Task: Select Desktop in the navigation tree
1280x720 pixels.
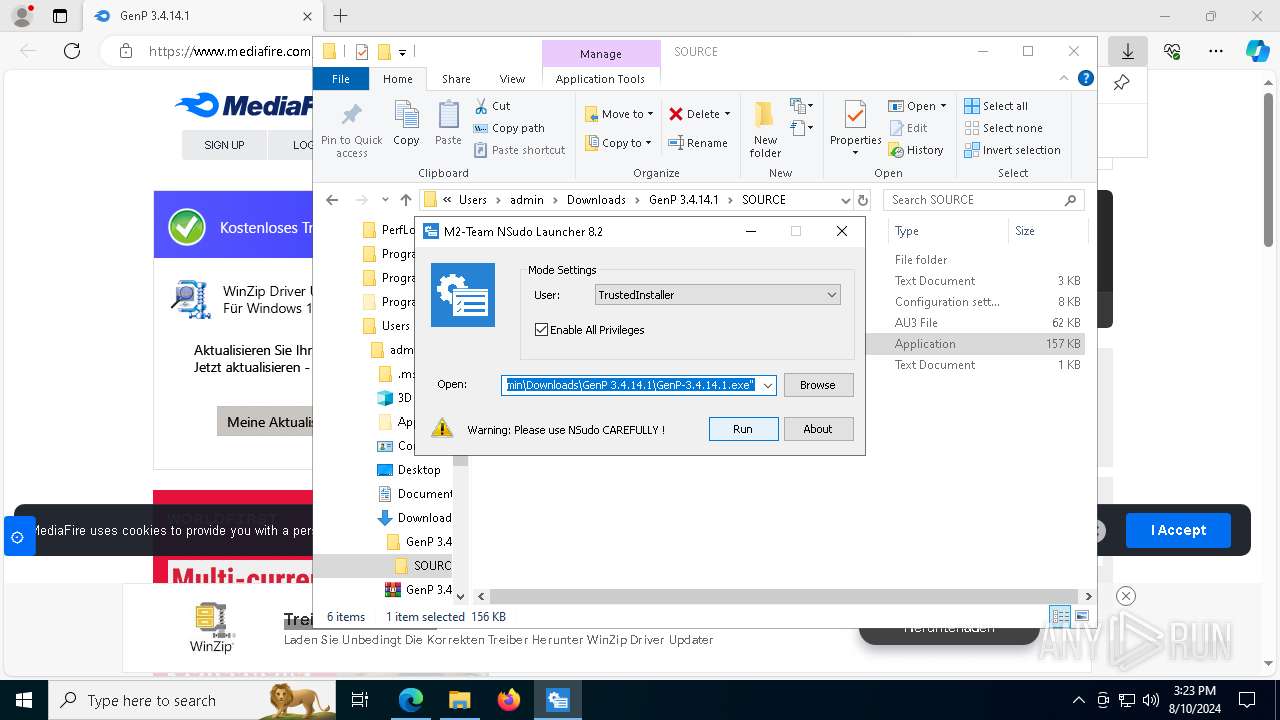Action: (409, 470)
